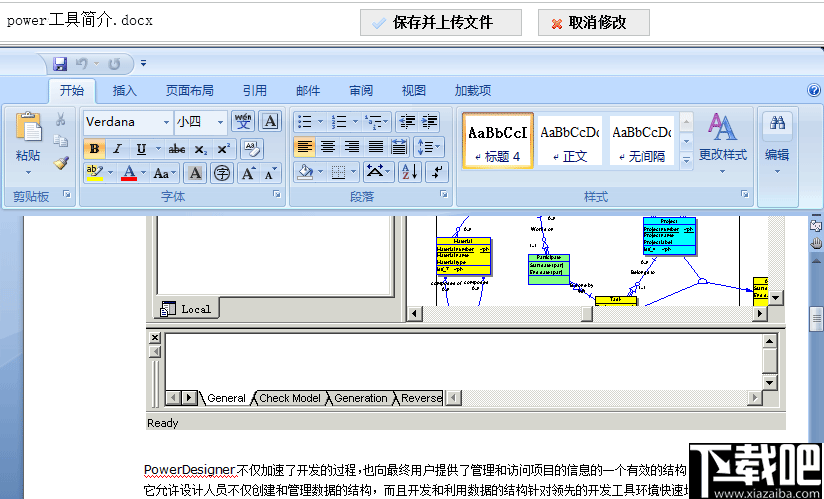Toggle Underline formatting
The image size is (824, 499).
click(141, 149)
